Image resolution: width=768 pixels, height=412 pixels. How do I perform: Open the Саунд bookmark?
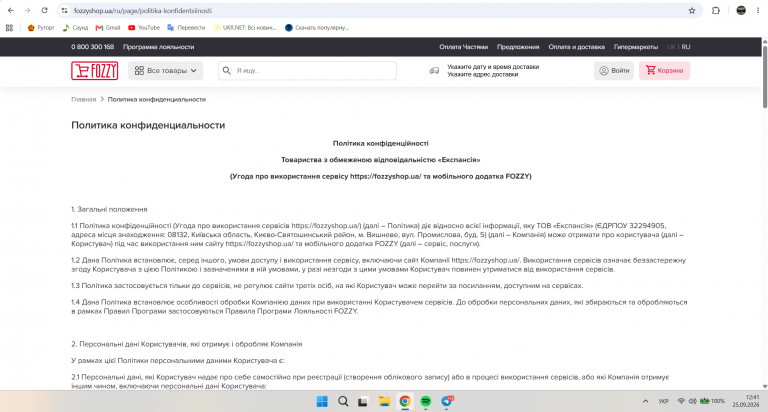click(x=75, y=28)
